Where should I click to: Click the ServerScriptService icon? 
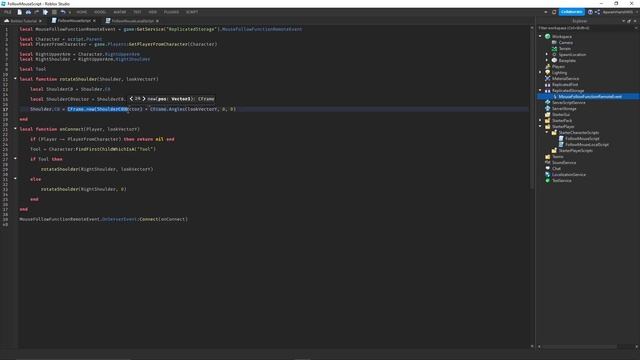548,102
